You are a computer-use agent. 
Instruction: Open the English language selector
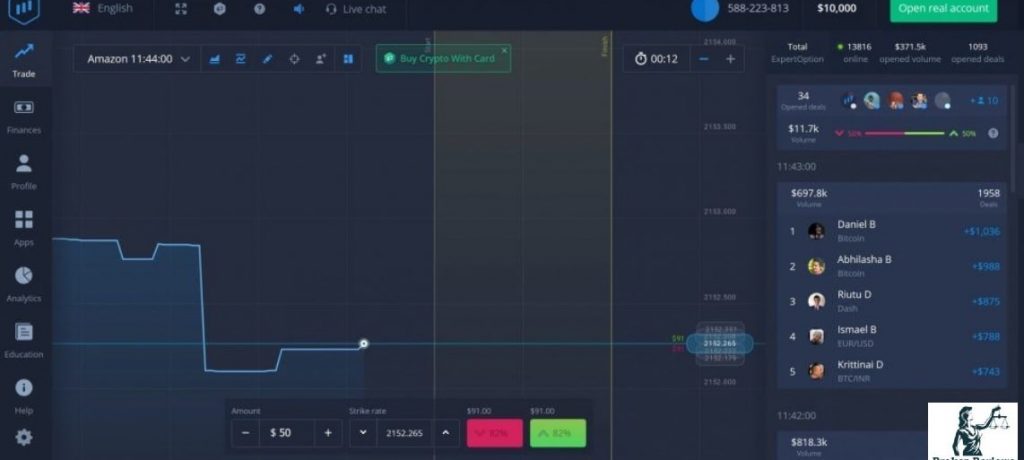coord(103,8)
